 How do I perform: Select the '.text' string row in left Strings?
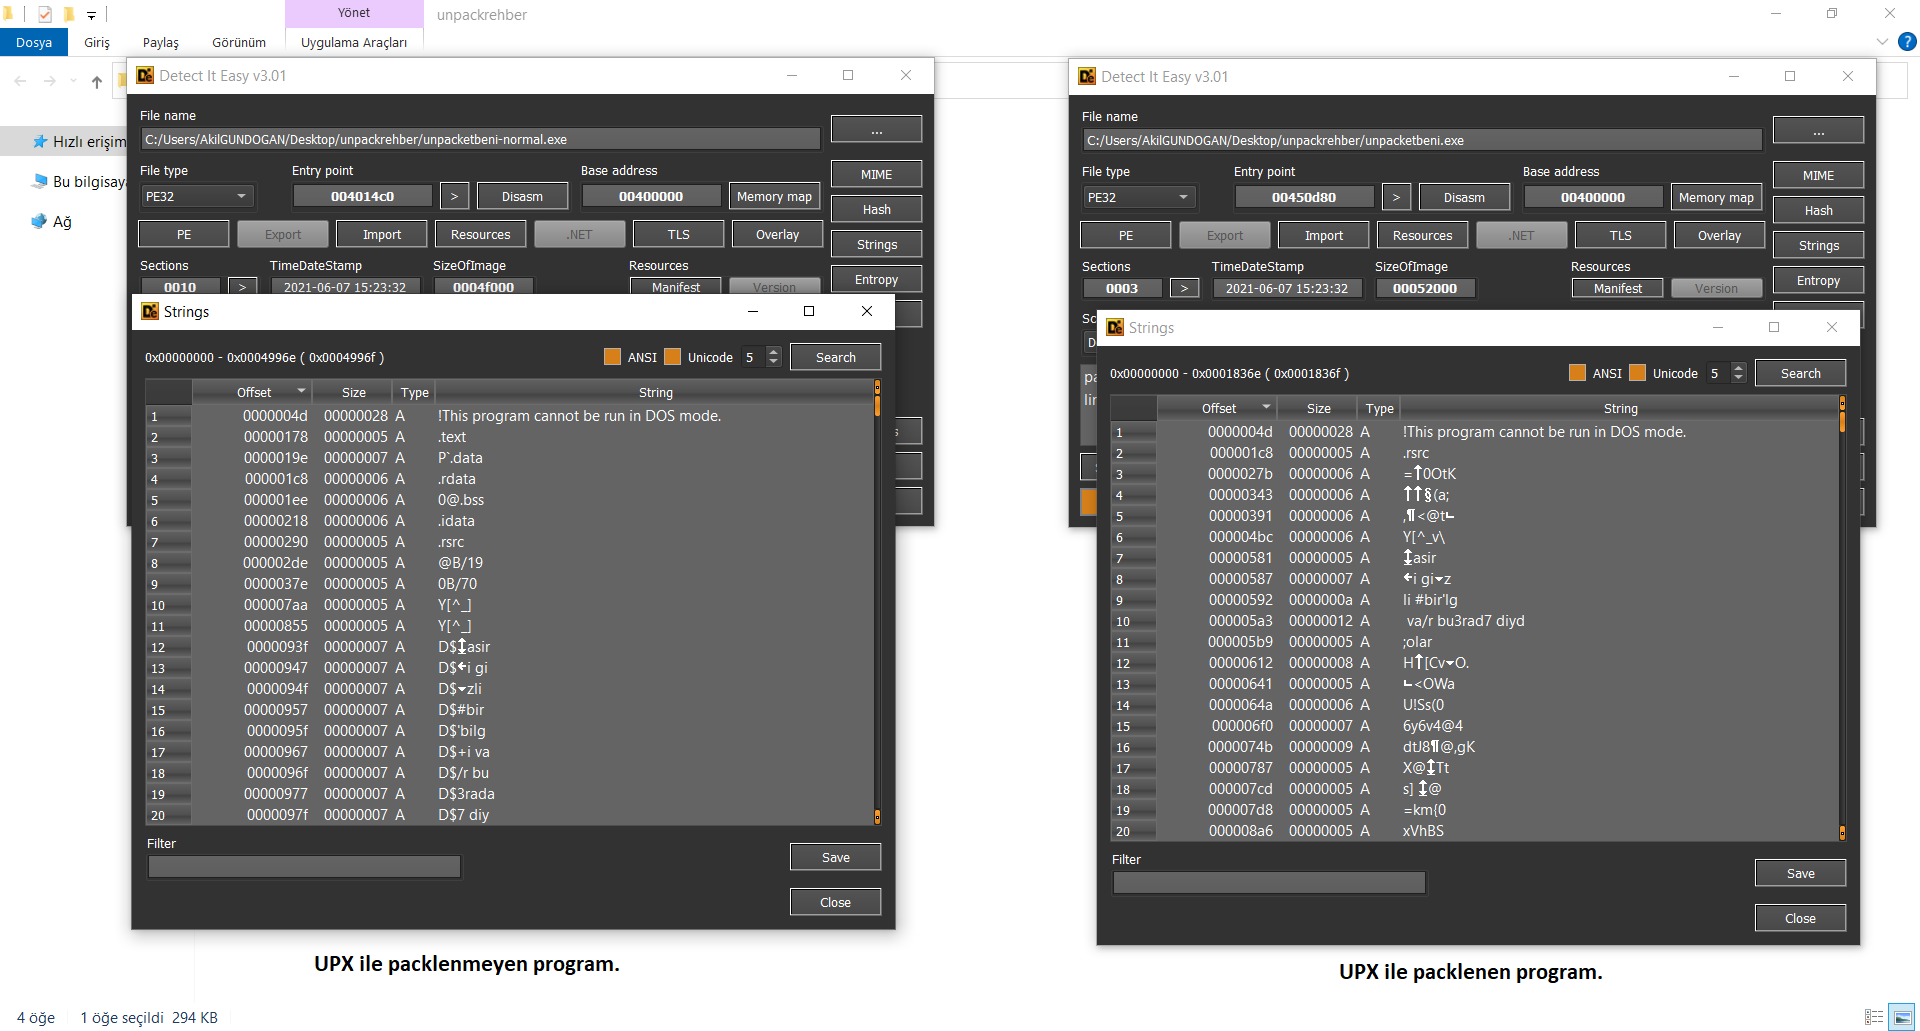pos(510,437)
